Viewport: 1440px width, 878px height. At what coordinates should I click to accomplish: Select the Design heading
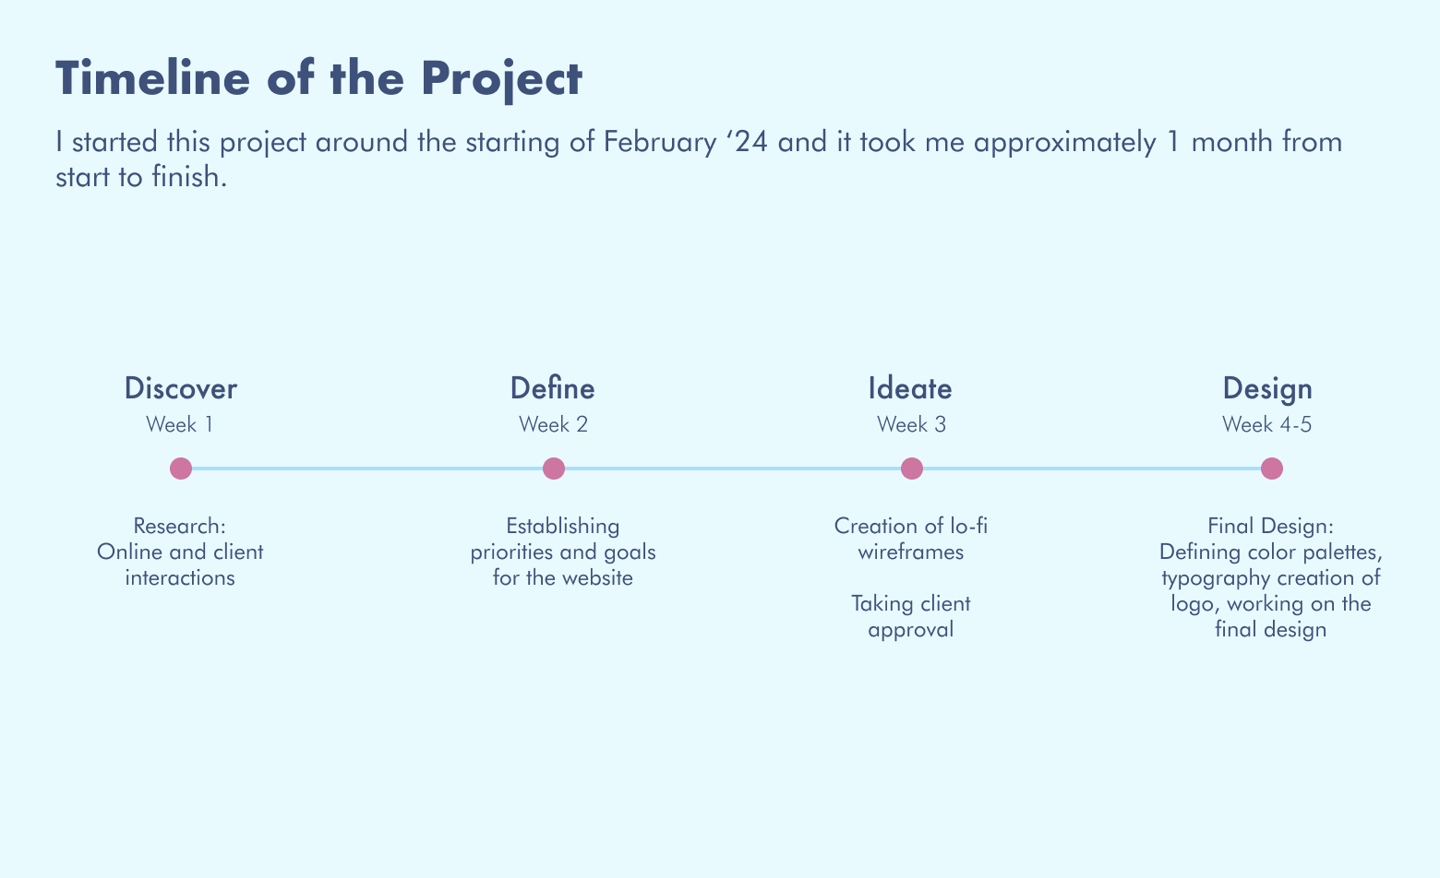pyautogui.click(x=1267, y=389)
